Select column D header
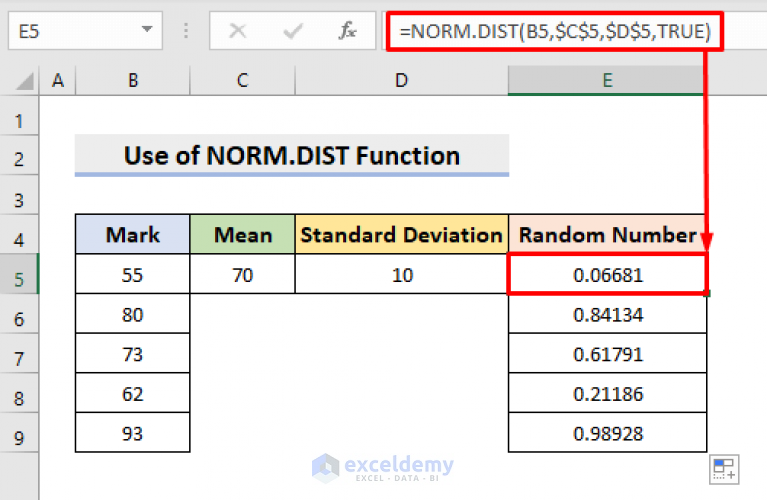The width and height of the screenshot is (767, 500). (x=402, y=80)
